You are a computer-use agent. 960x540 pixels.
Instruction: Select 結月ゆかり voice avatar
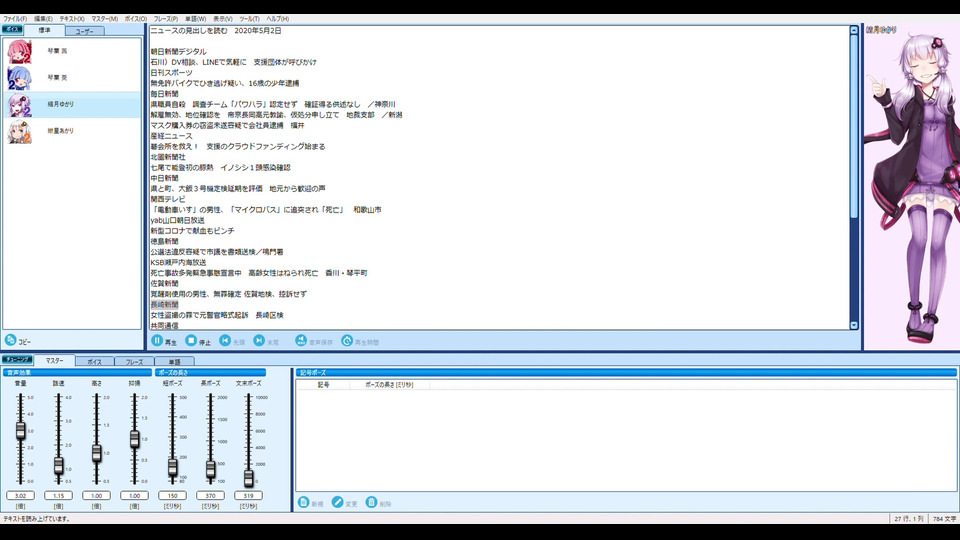[x=19, y=105]
